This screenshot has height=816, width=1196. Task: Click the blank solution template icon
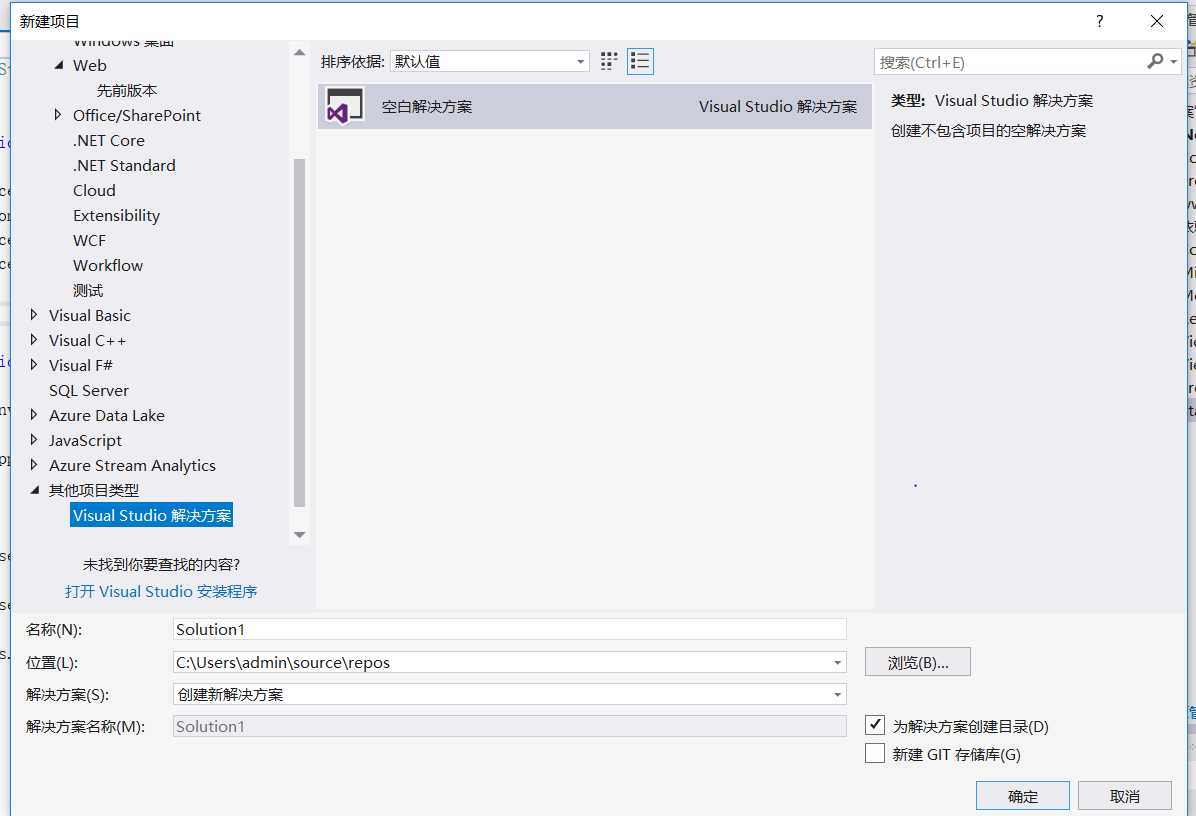(345, 106)
